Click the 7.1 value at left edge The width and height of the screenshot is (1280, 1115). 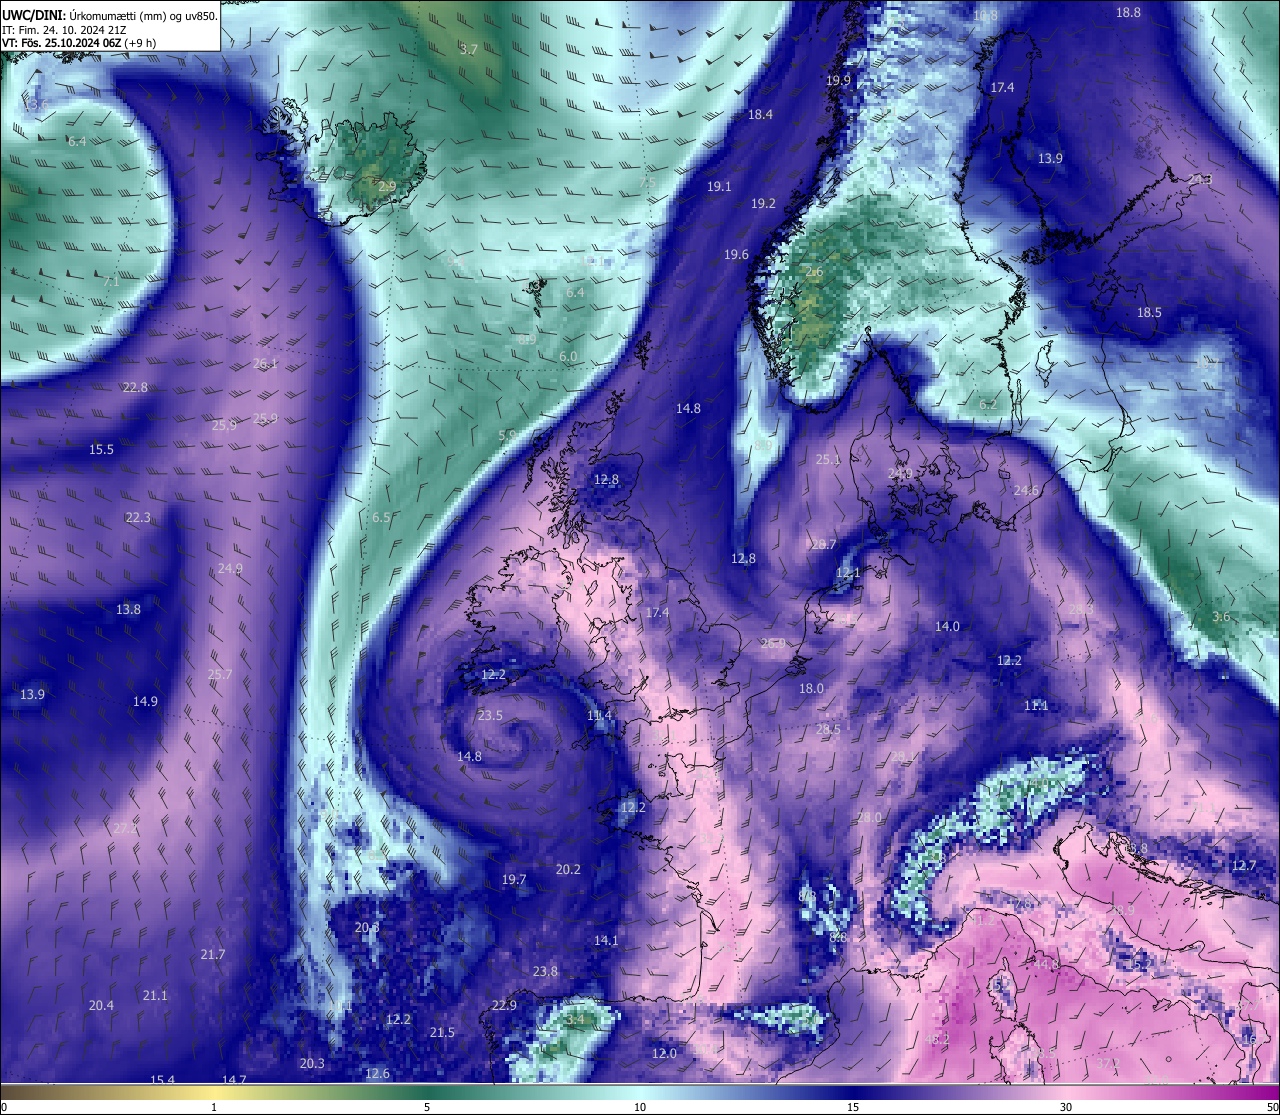pos(111,282)
